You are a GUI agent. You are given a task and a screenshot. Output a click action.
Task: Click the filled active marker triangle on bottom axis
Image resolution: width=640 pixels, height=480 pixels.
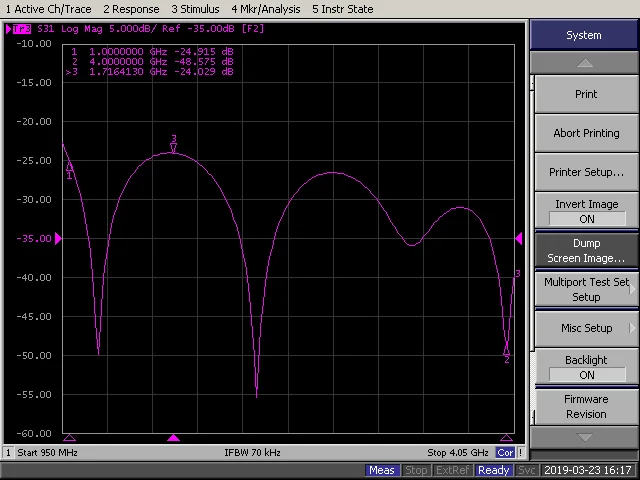click(x=174, y=438)
